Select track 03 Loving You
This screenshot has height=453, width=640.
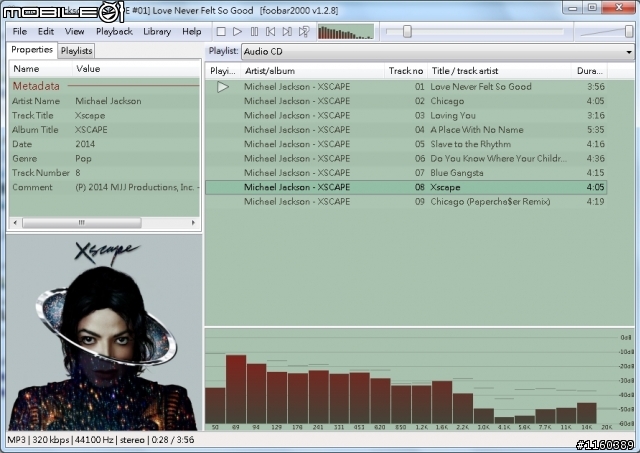(x=406, y=115)
